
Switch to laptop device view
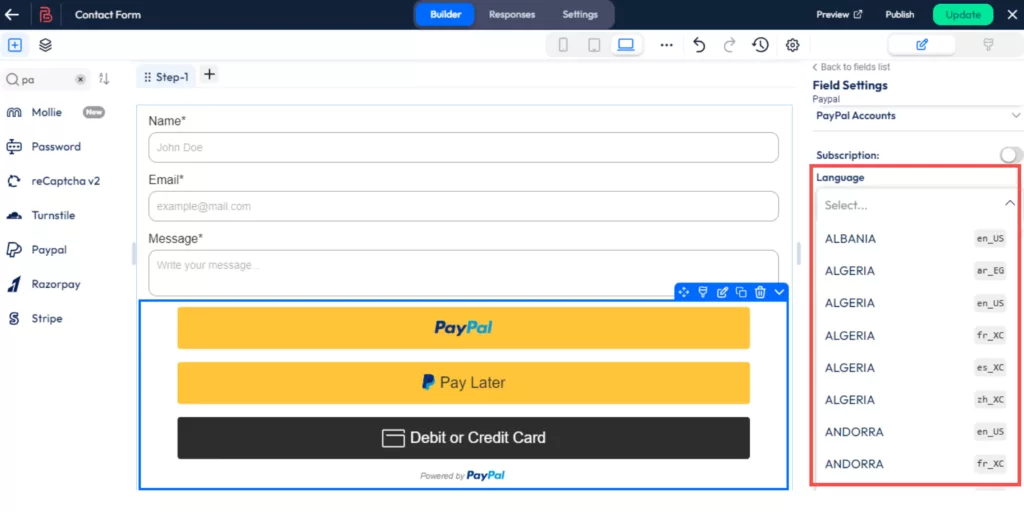(x=626, y=45)
